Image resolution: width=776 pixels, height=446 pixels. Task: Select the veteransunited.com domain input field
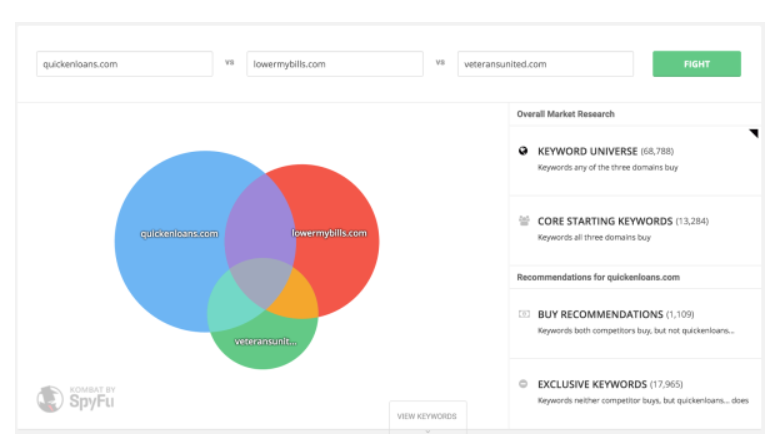point(545,64)
